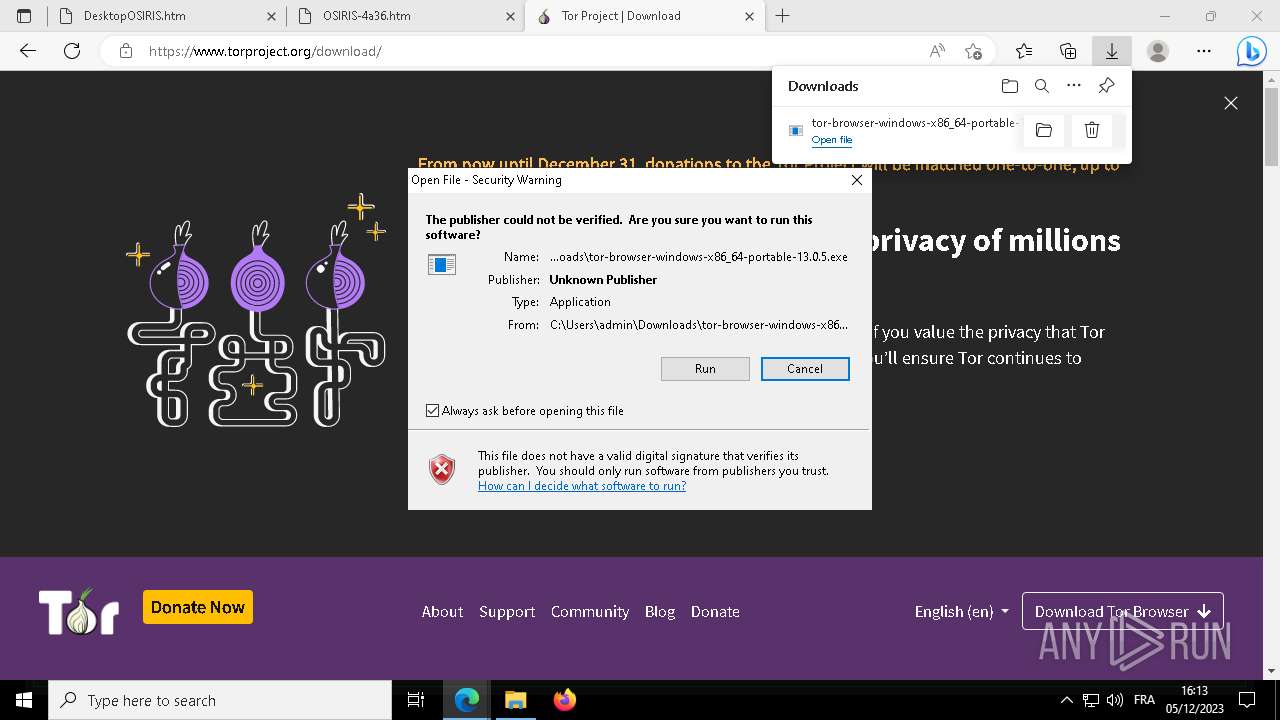1280x720 pixels.
Task: Uncheck Always ask before opening this file
Action: coord(433,411)
